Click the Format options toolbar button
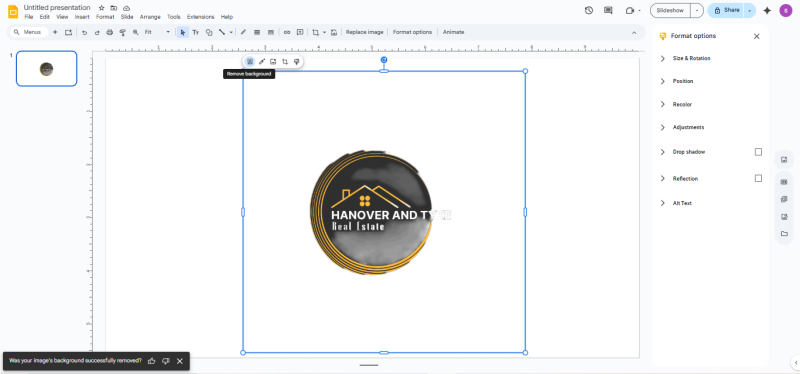This screenshot has width=800, height=374. pyautogui.click(x=412, y=32)
